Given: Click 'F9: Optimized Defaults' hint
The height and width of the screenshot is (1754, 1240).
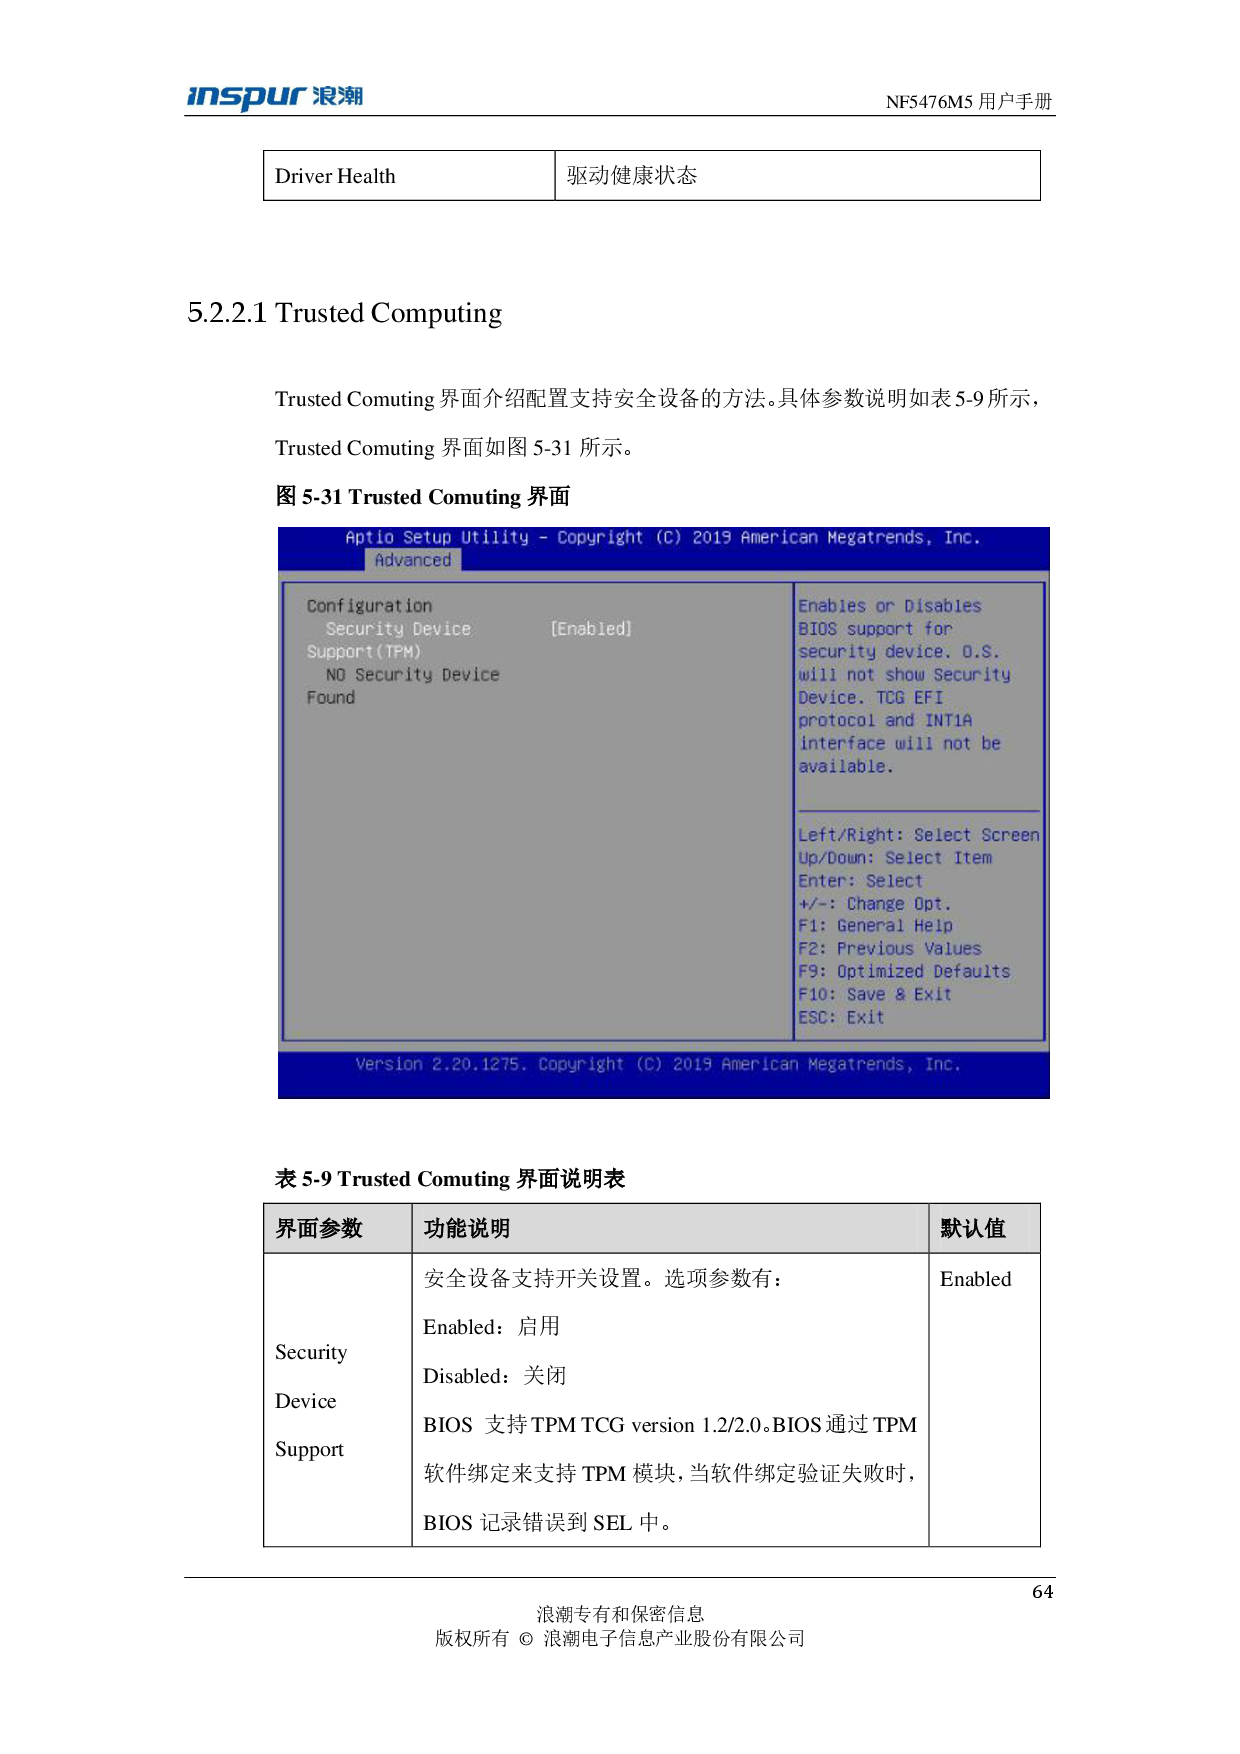Looking at the screenshot, I should click(903, 972).
